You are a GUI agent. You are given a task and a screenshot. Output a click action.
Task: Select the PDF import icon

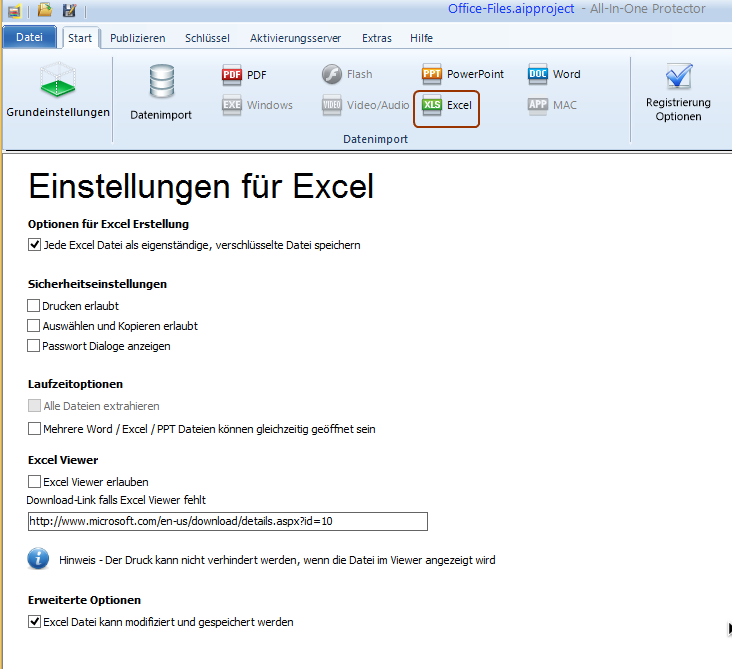coord(232,74)
